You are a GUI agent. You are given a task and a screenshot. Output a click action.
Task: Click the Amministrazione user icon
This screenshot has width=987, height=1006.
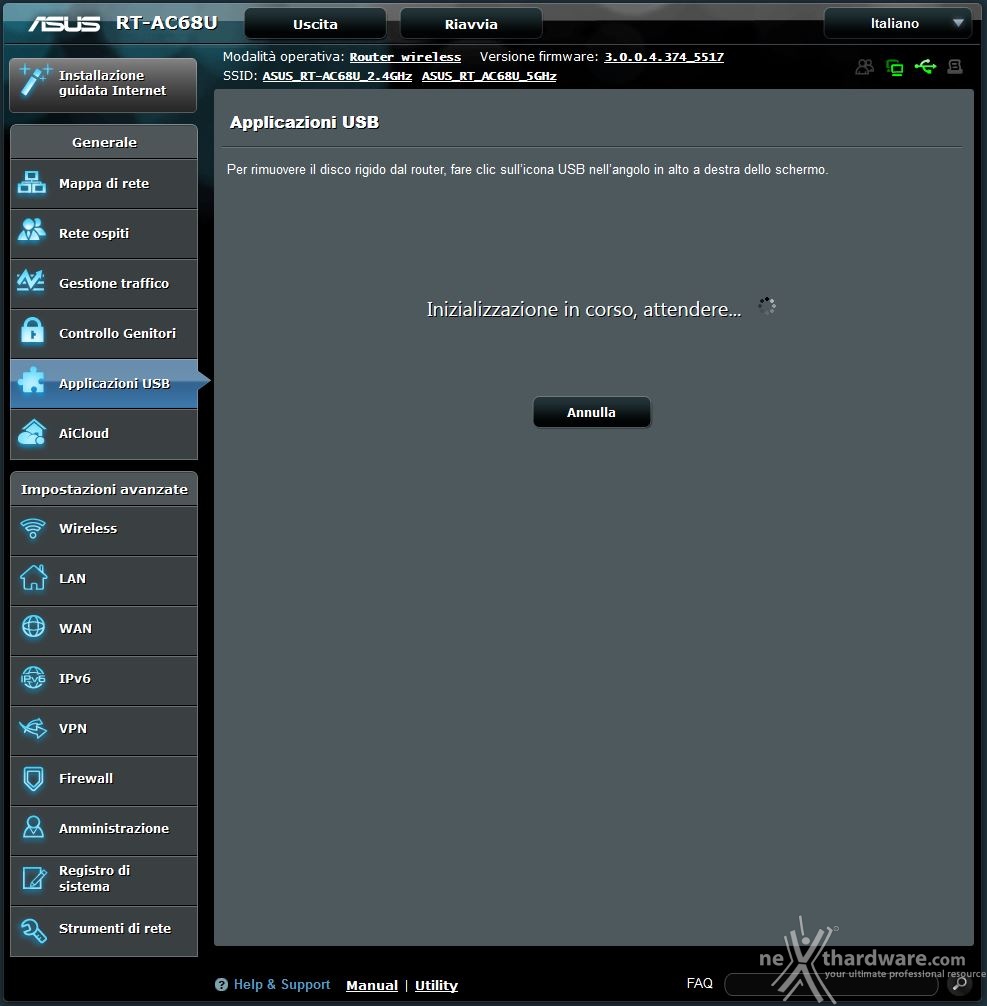click(x=33, y=828)
